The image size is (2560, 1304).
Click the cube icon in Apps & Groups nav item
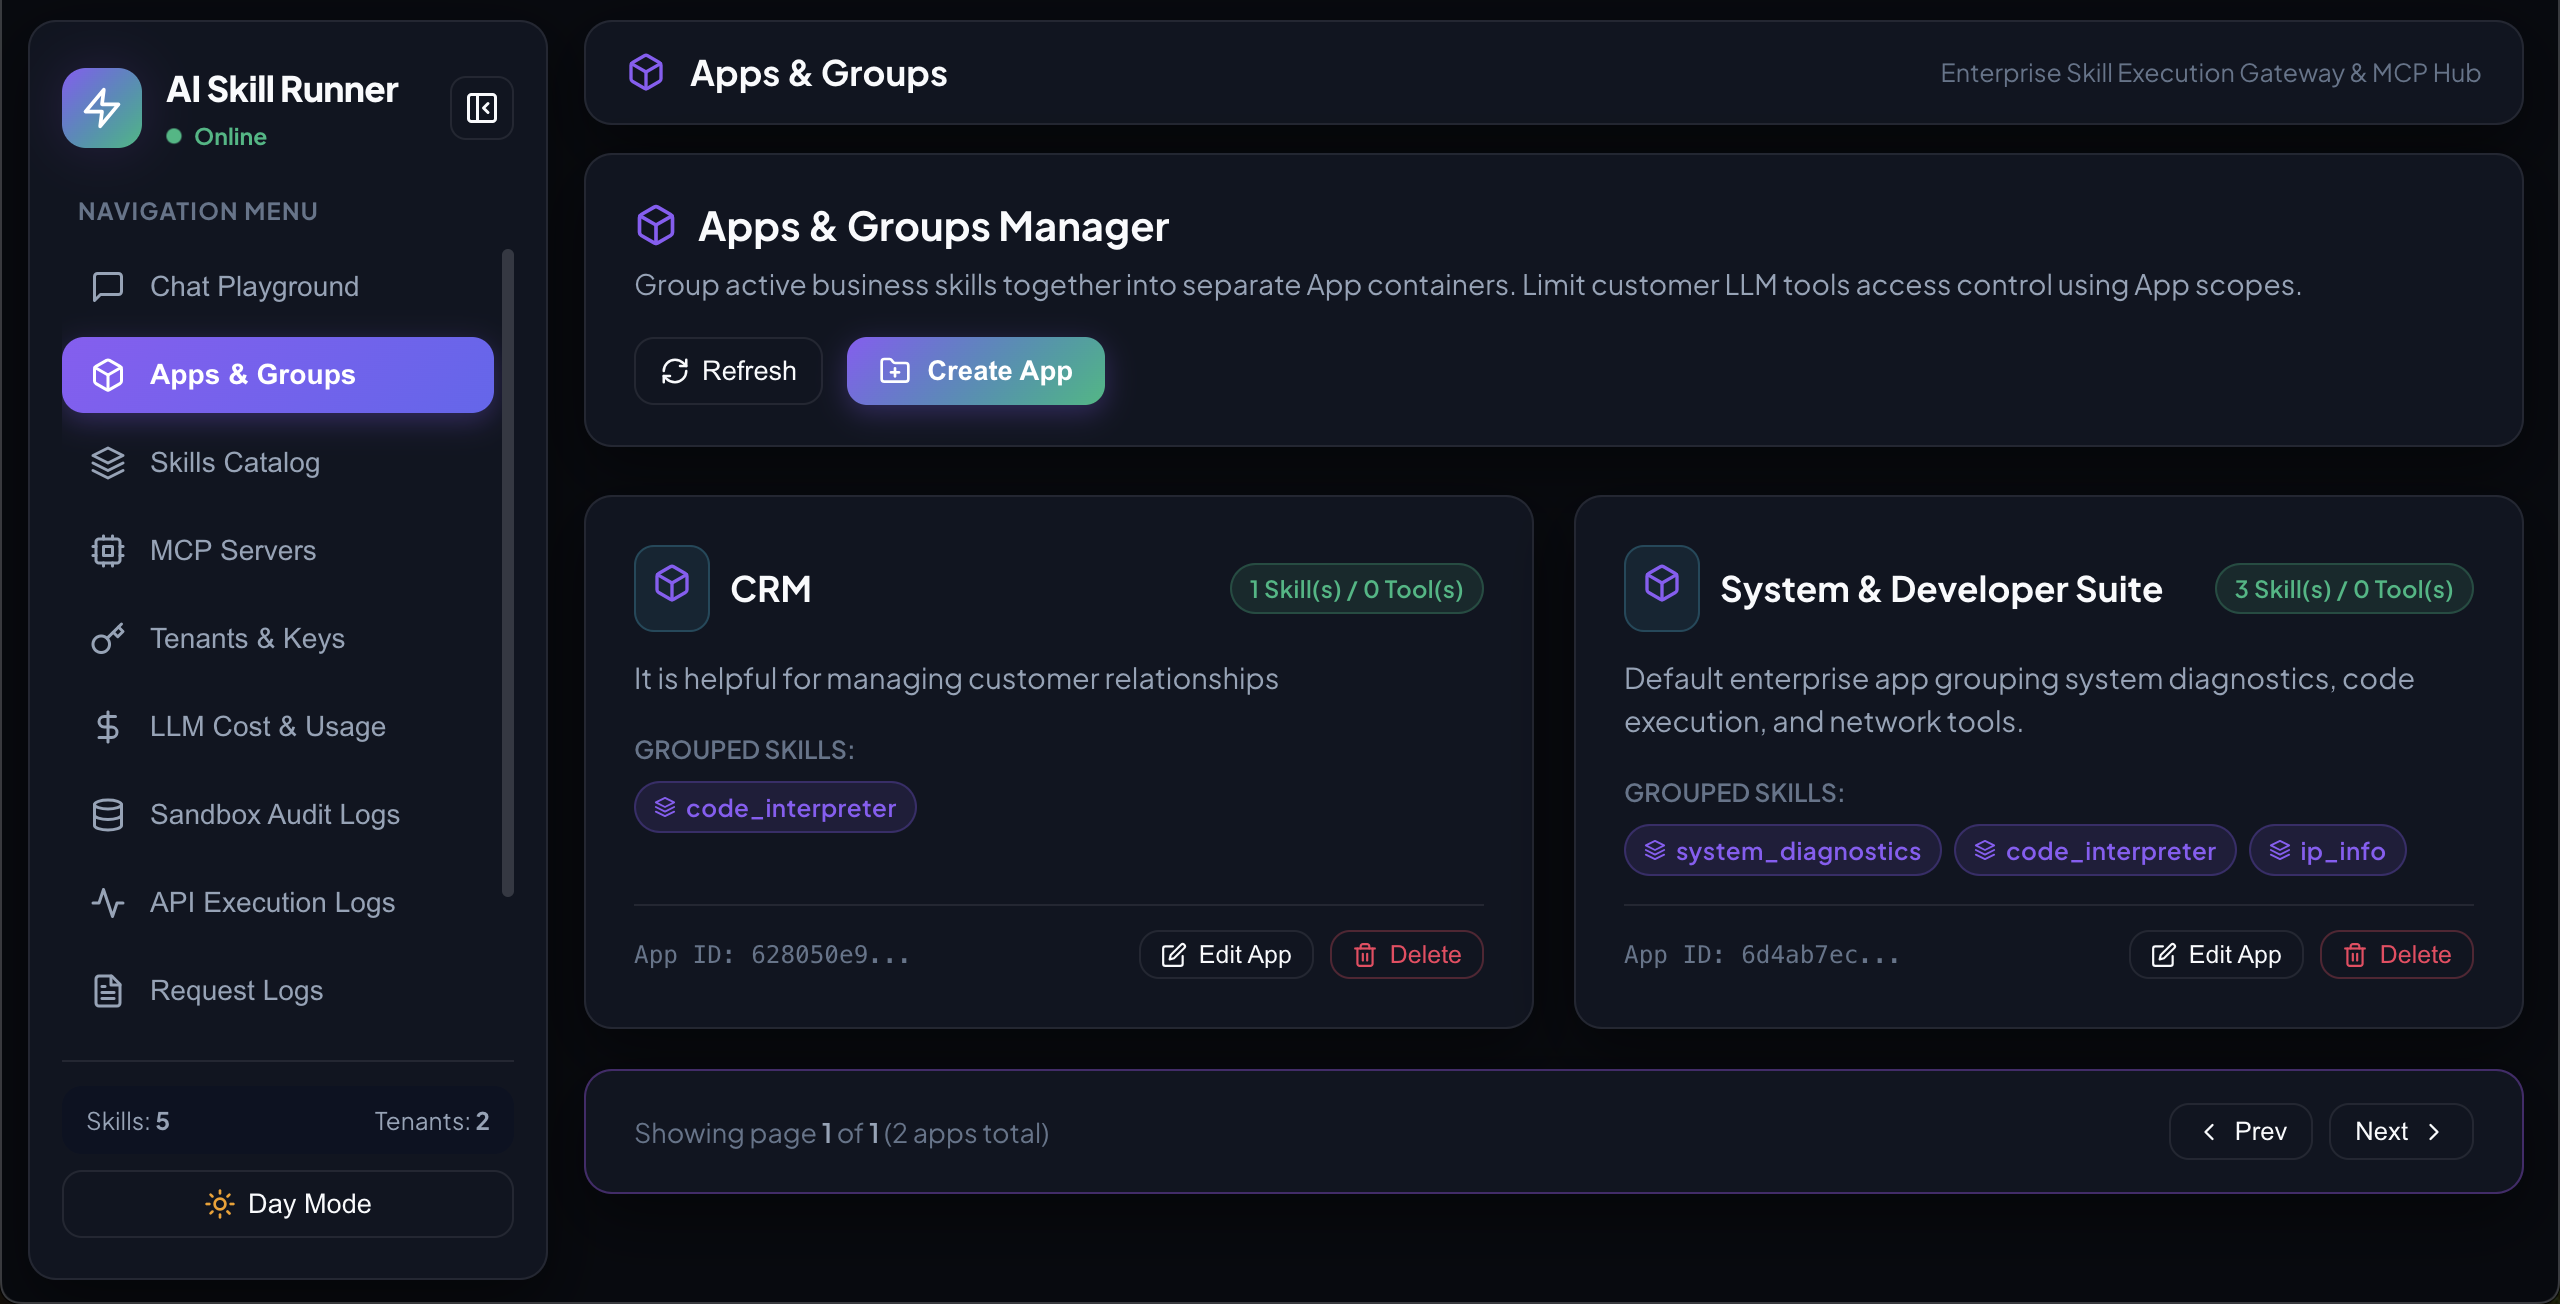point(108,374)
